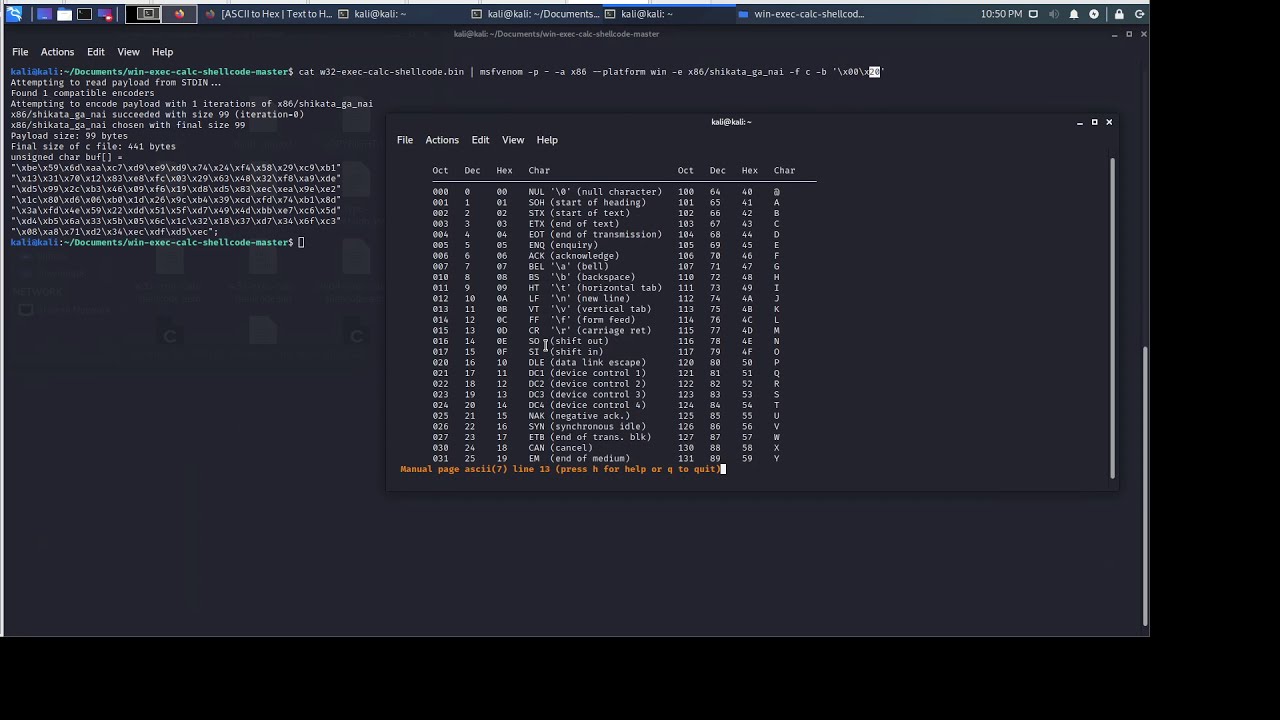Minimize the background shellcode terminal window
The width and height of the screenshot is (1280, 720).
point(1115,34)
